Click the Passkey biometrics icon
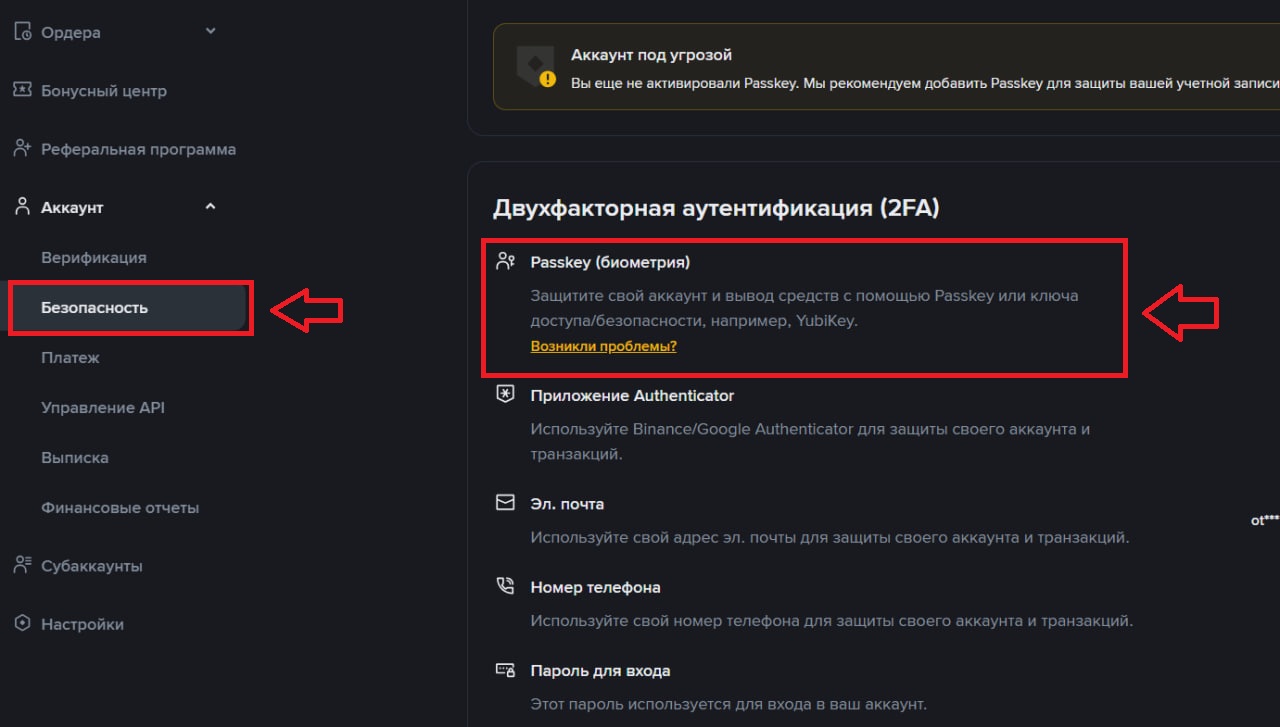Viewport: 1280px width, 727px height. [x=505, y=262]
